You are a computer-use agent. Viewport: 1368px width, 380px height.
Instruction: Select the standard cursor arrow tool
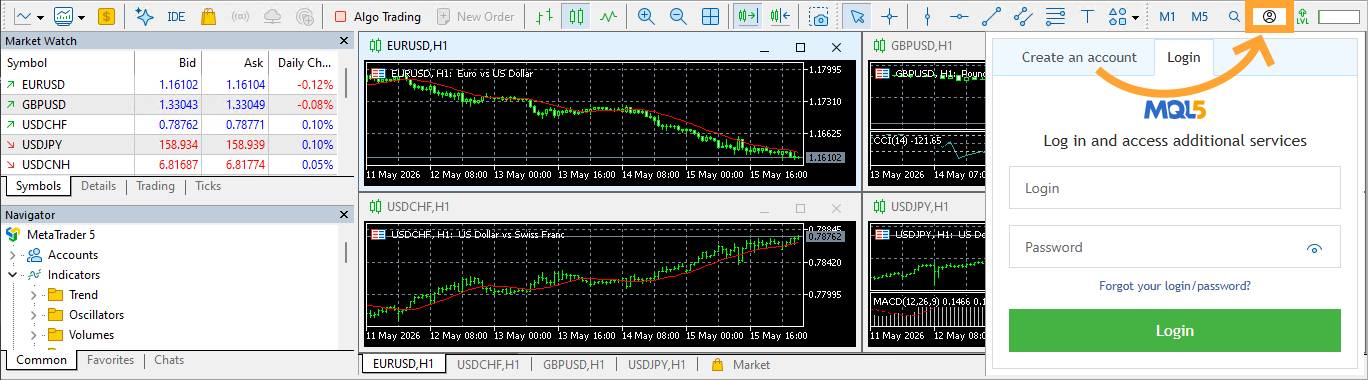(857, 16)
